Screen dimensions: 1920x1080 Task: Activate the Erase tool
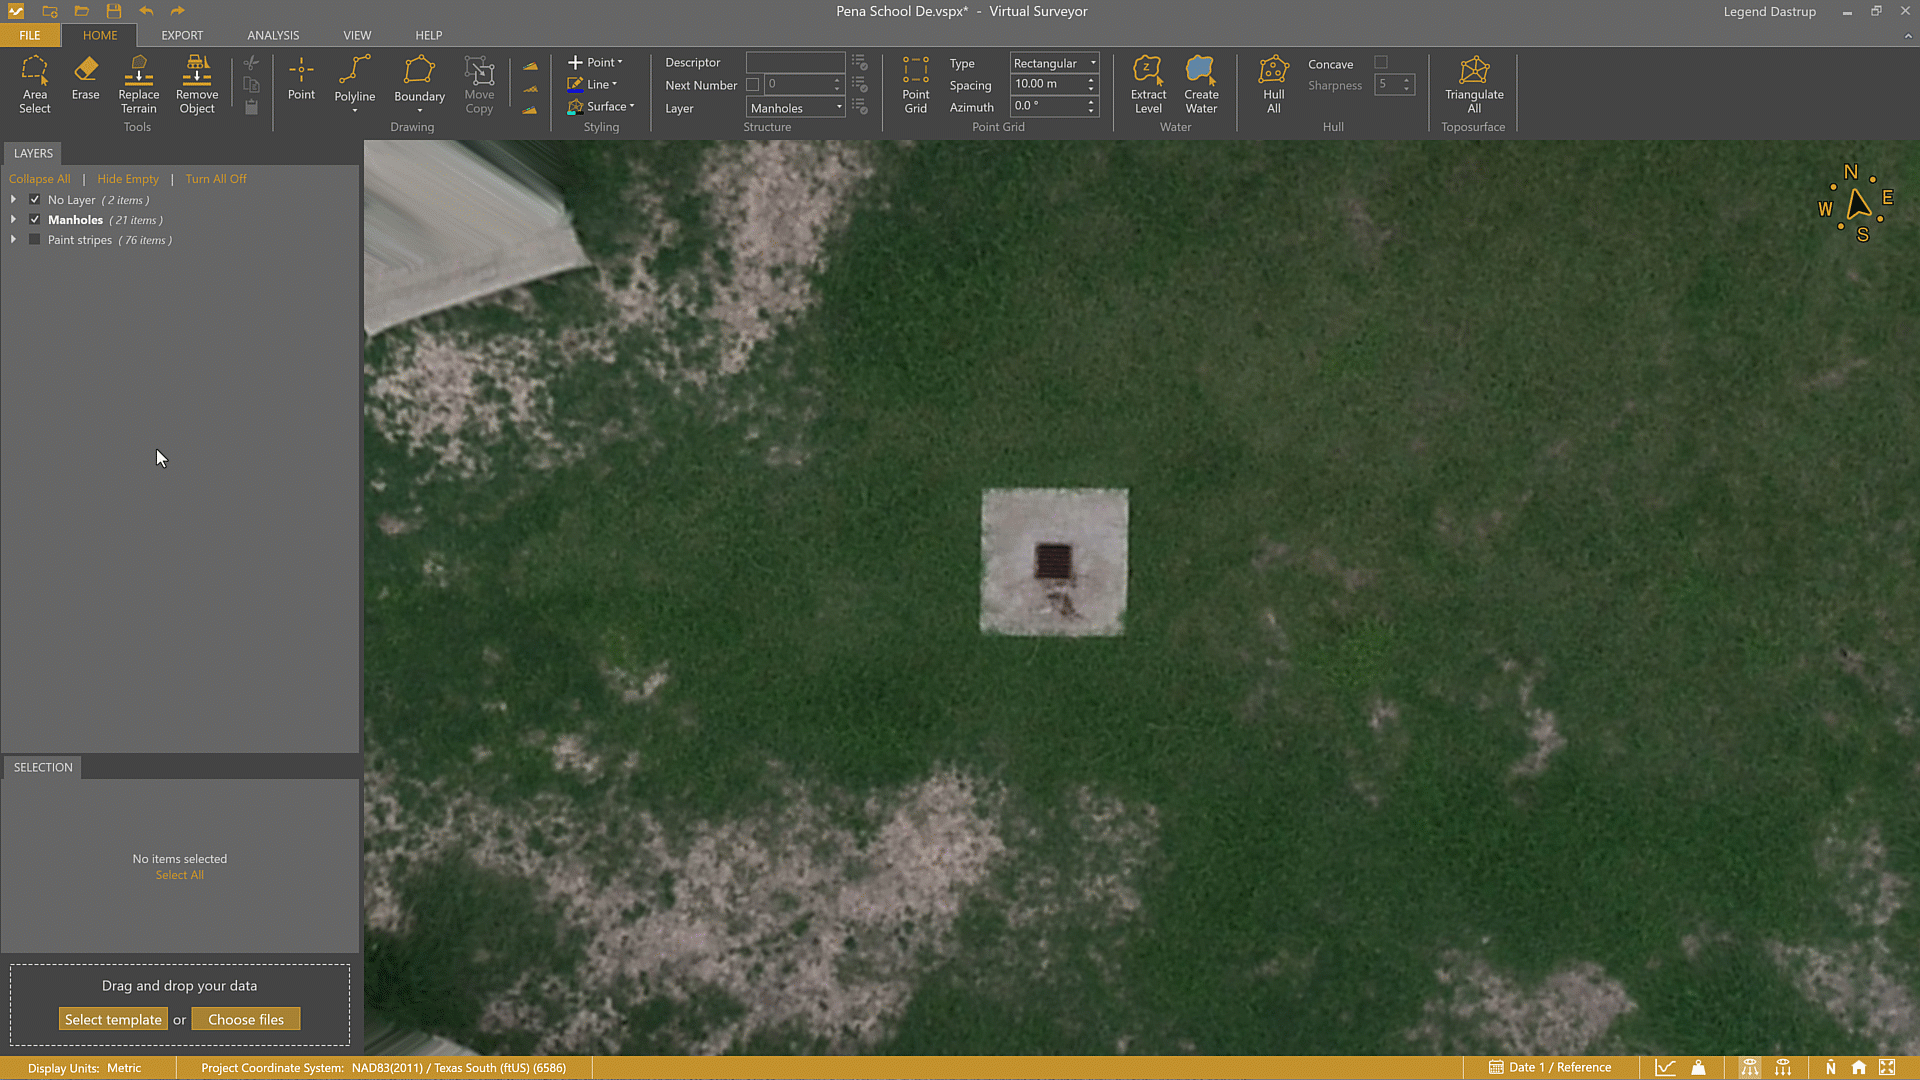tap(85, 79)
